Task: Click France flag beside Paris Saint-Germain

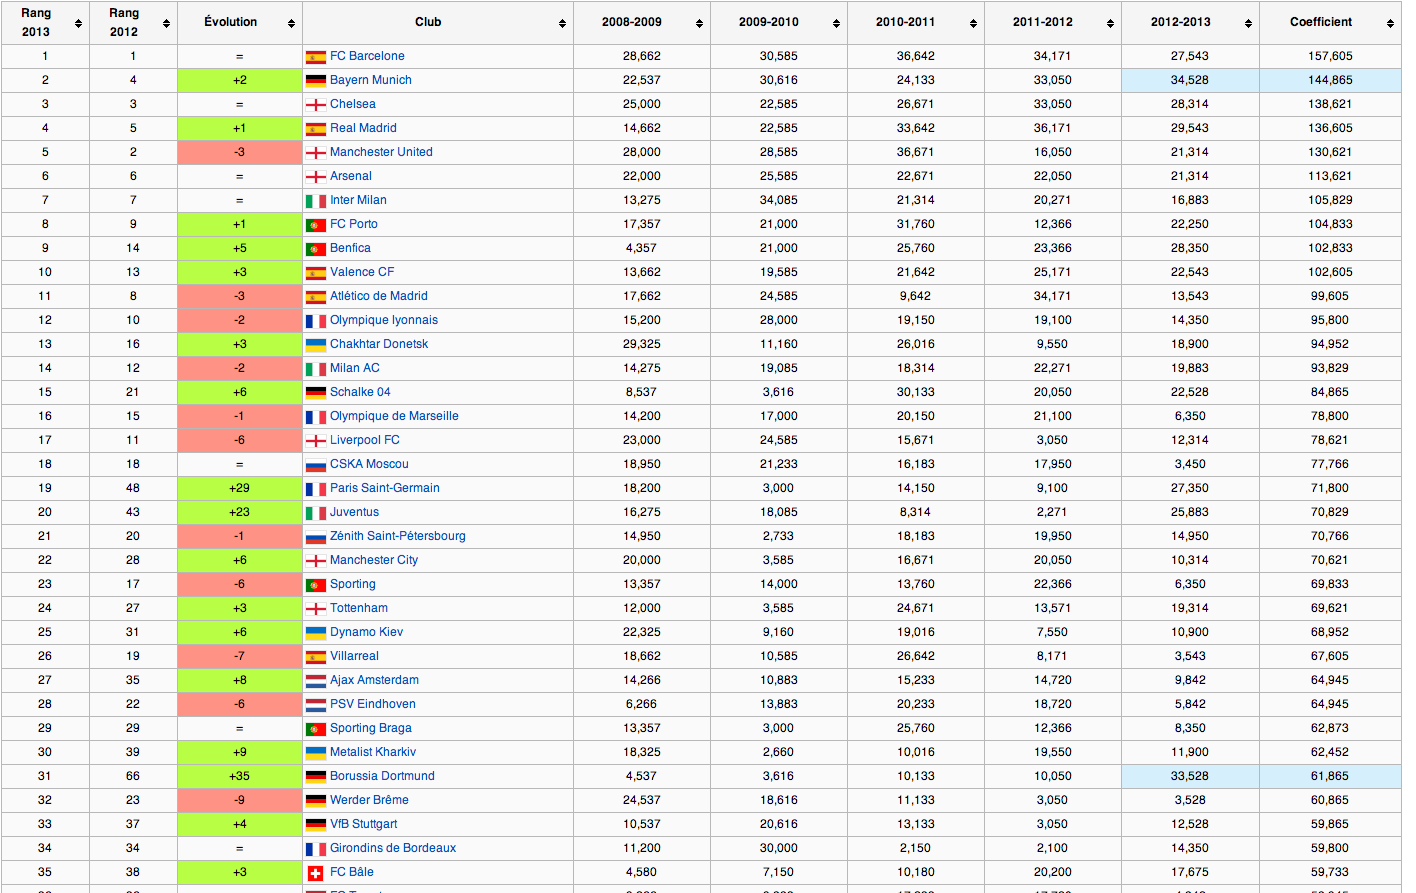Action: (x=316, y=489)
